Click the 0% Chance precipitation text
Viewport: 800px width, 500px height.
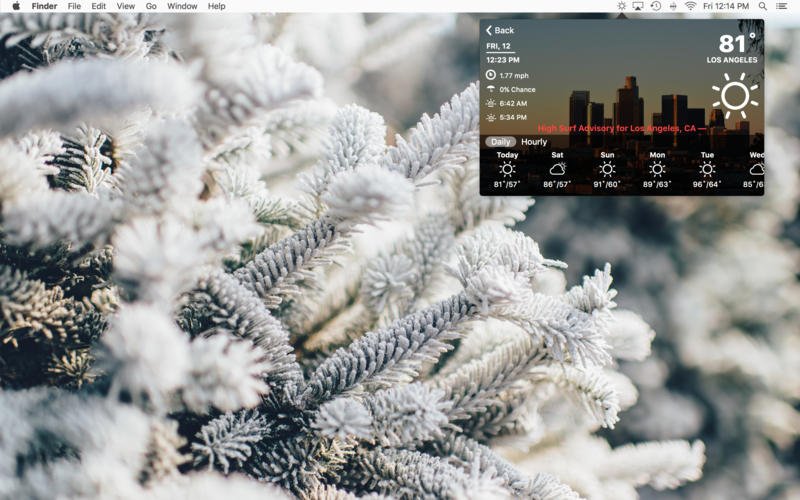click(x=517, y=89)
